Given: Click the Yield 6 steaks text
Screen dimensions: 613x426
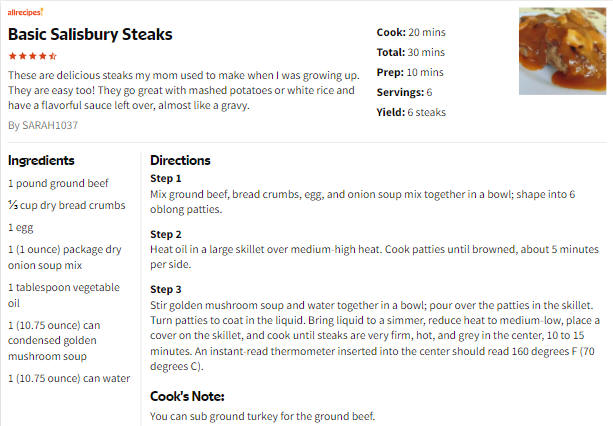Looking at the screenshot, I should [x=411, y=112].
